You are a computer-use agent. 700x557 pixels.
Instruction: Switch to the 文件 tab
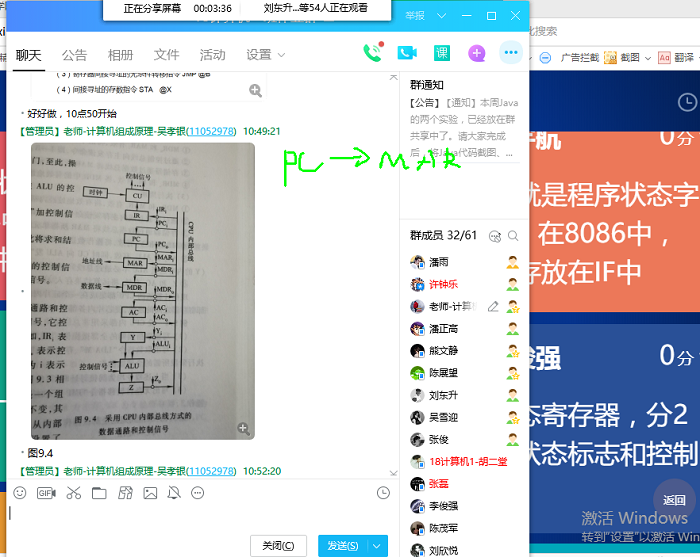(166, 55)
